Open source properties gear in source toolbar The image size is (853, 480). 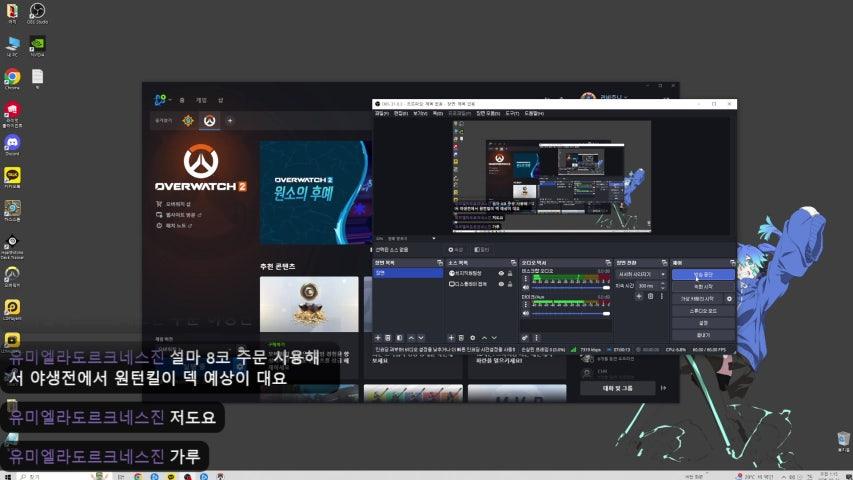[x=472, y=338]
